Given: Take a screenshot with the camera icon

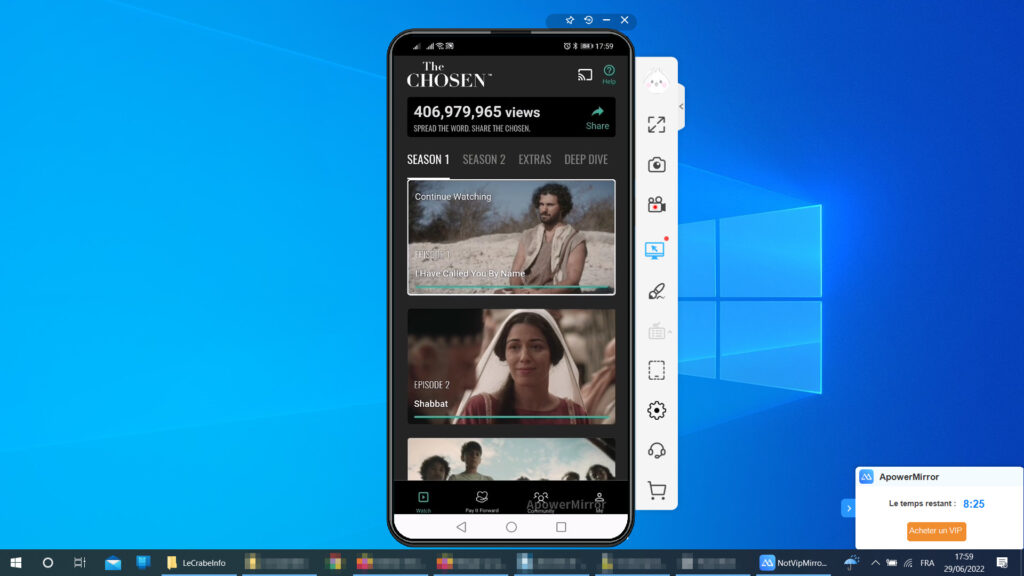Looking at the screenshot, I should (656, 165).
